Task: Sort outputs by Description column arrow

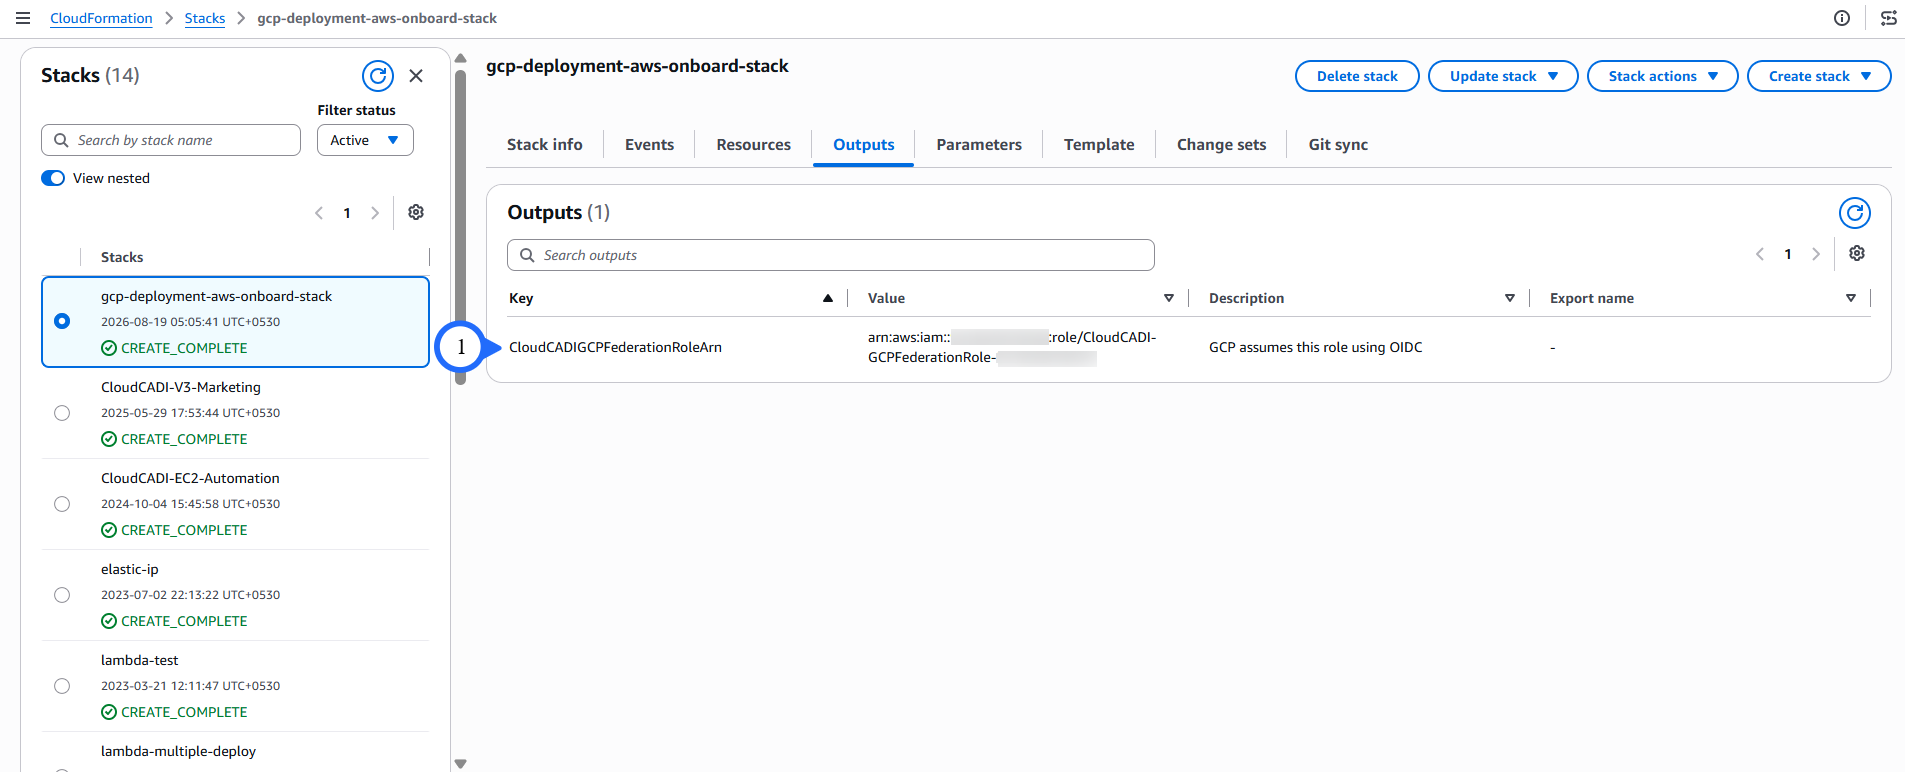Action: tap(1510, 298)
